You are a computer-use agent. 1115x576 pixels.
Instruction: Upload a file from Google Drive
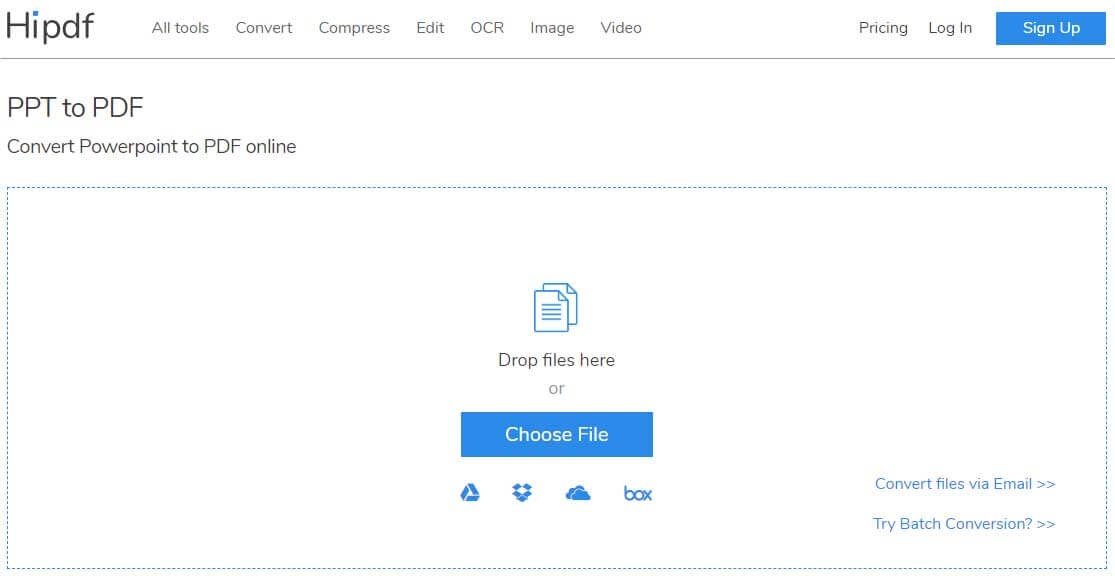[470, 493]
